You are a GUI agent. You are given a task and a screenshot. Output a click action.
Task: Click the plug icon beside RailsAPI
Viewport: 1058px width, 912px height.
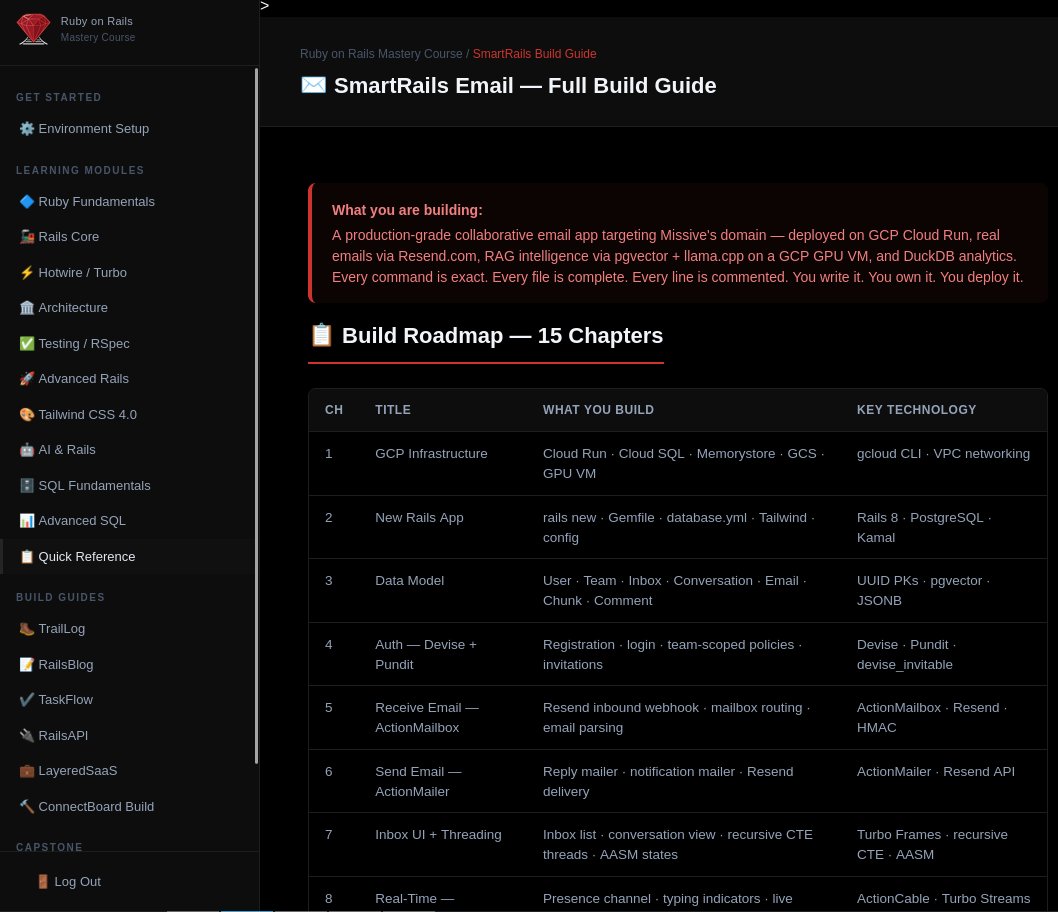[x=27, y=735]
